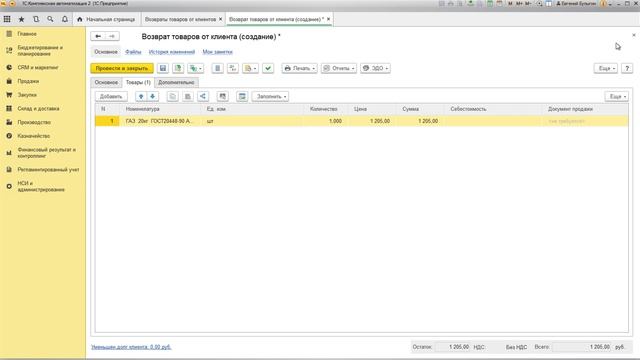Viewport: 640px width, 360px height.
Task: Open the goods table Еще menu
Action: point(616,96)
